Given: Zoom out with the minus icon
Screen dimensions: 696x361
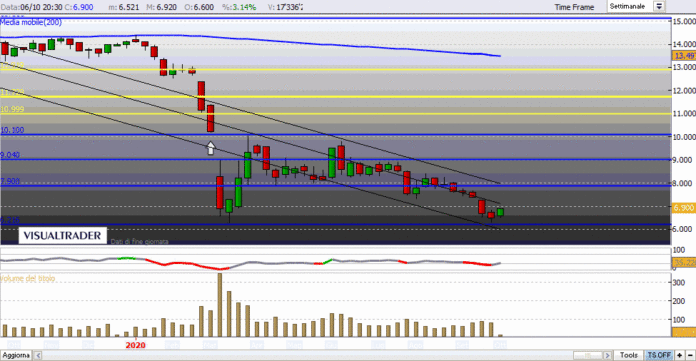Looking at the screenshot, I should click(690, 355).
